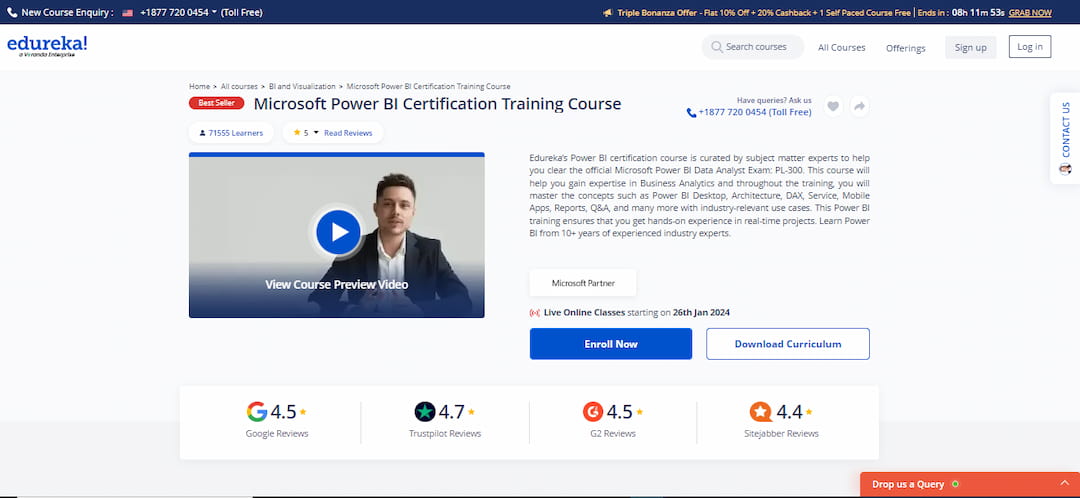The width and height of the screenshot is (1080, 498).
Task: Click the US flag icon in top bar
Action: (127, 12)
